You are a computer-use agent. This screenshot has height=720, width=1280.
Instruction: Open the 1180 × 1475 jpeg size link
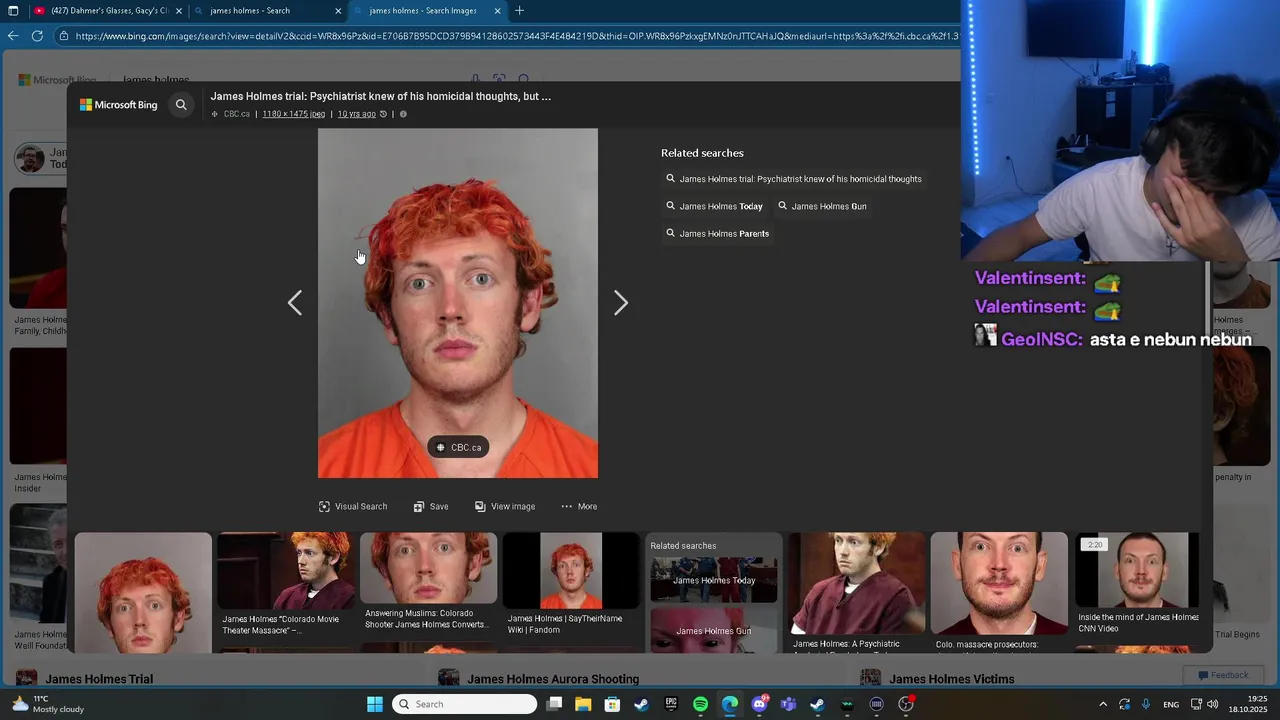[x=293, y=114]
